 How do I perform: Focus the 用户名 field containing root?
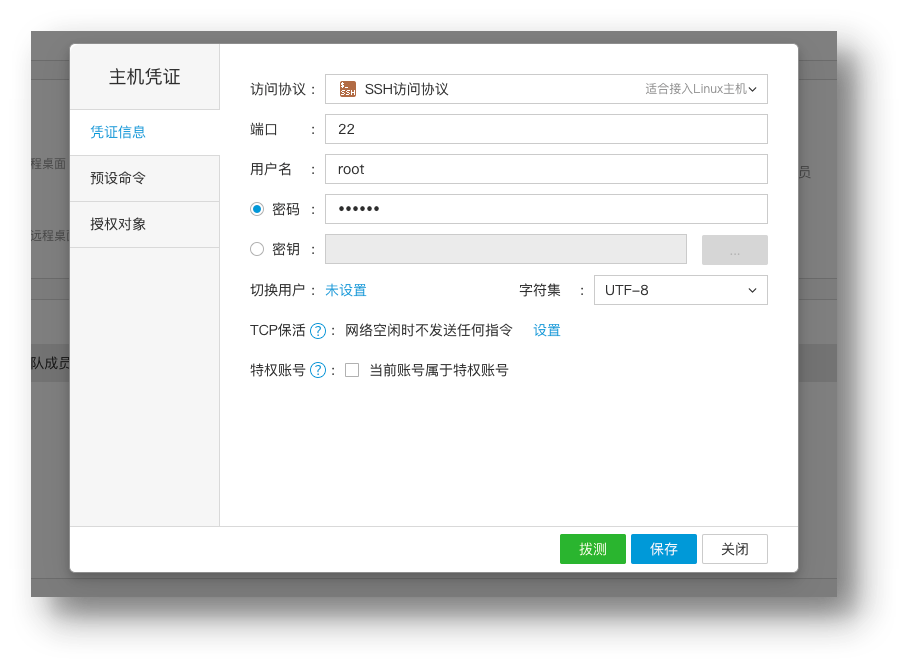(545, 169)
